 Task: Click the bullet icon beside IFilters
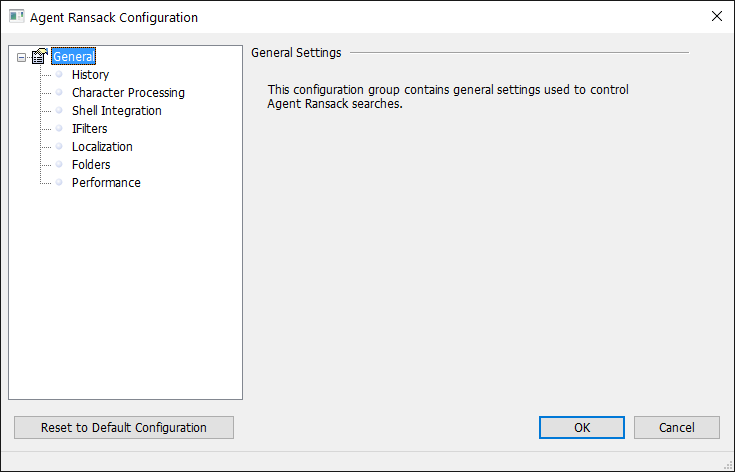[x=59, y=128]
